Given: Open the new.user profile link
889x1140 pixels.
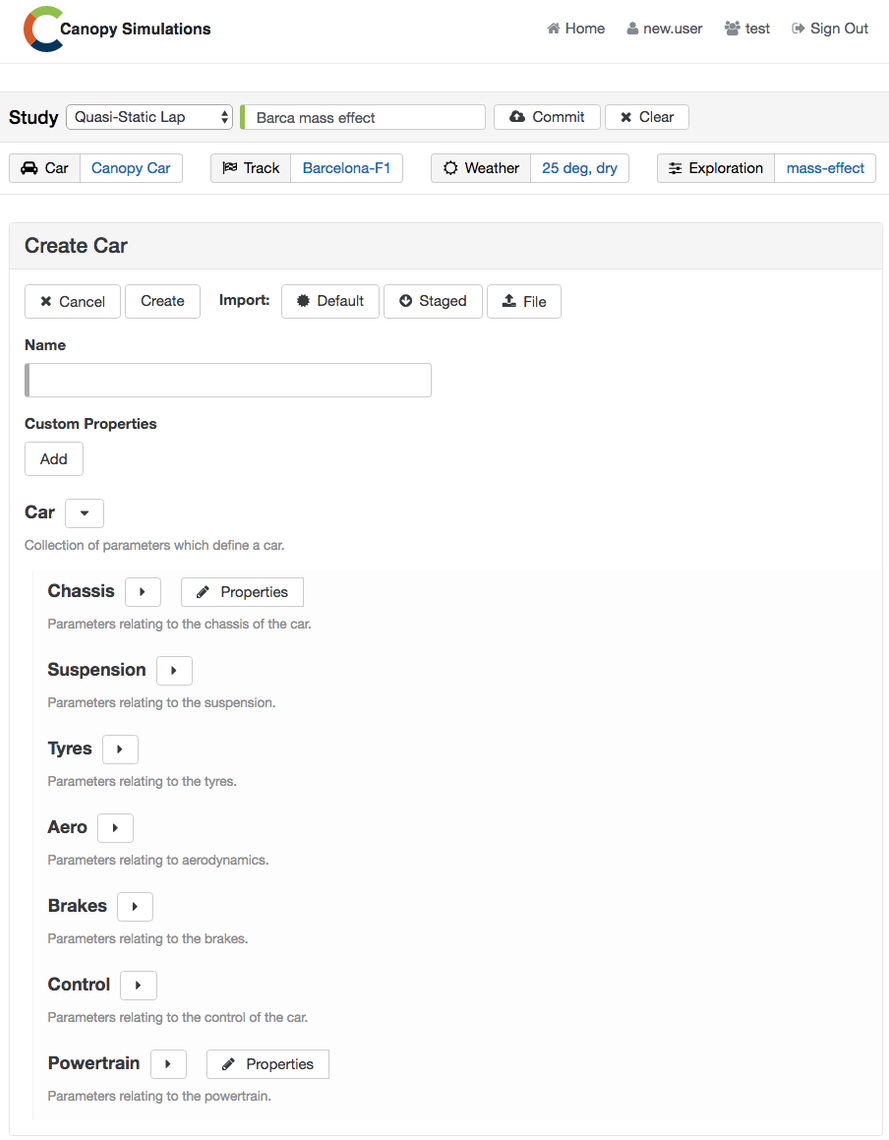Looking at the screenshot, I should (664, 28).
